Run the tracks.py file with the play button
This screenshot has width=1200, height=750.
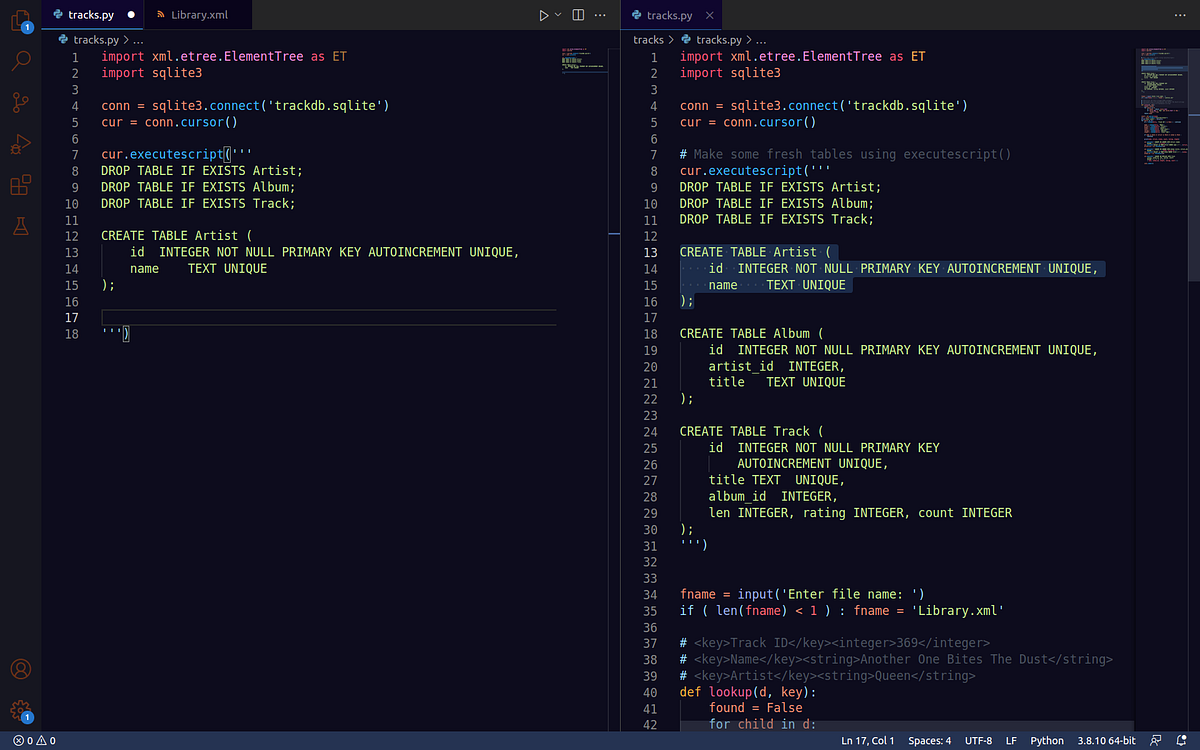543,14
